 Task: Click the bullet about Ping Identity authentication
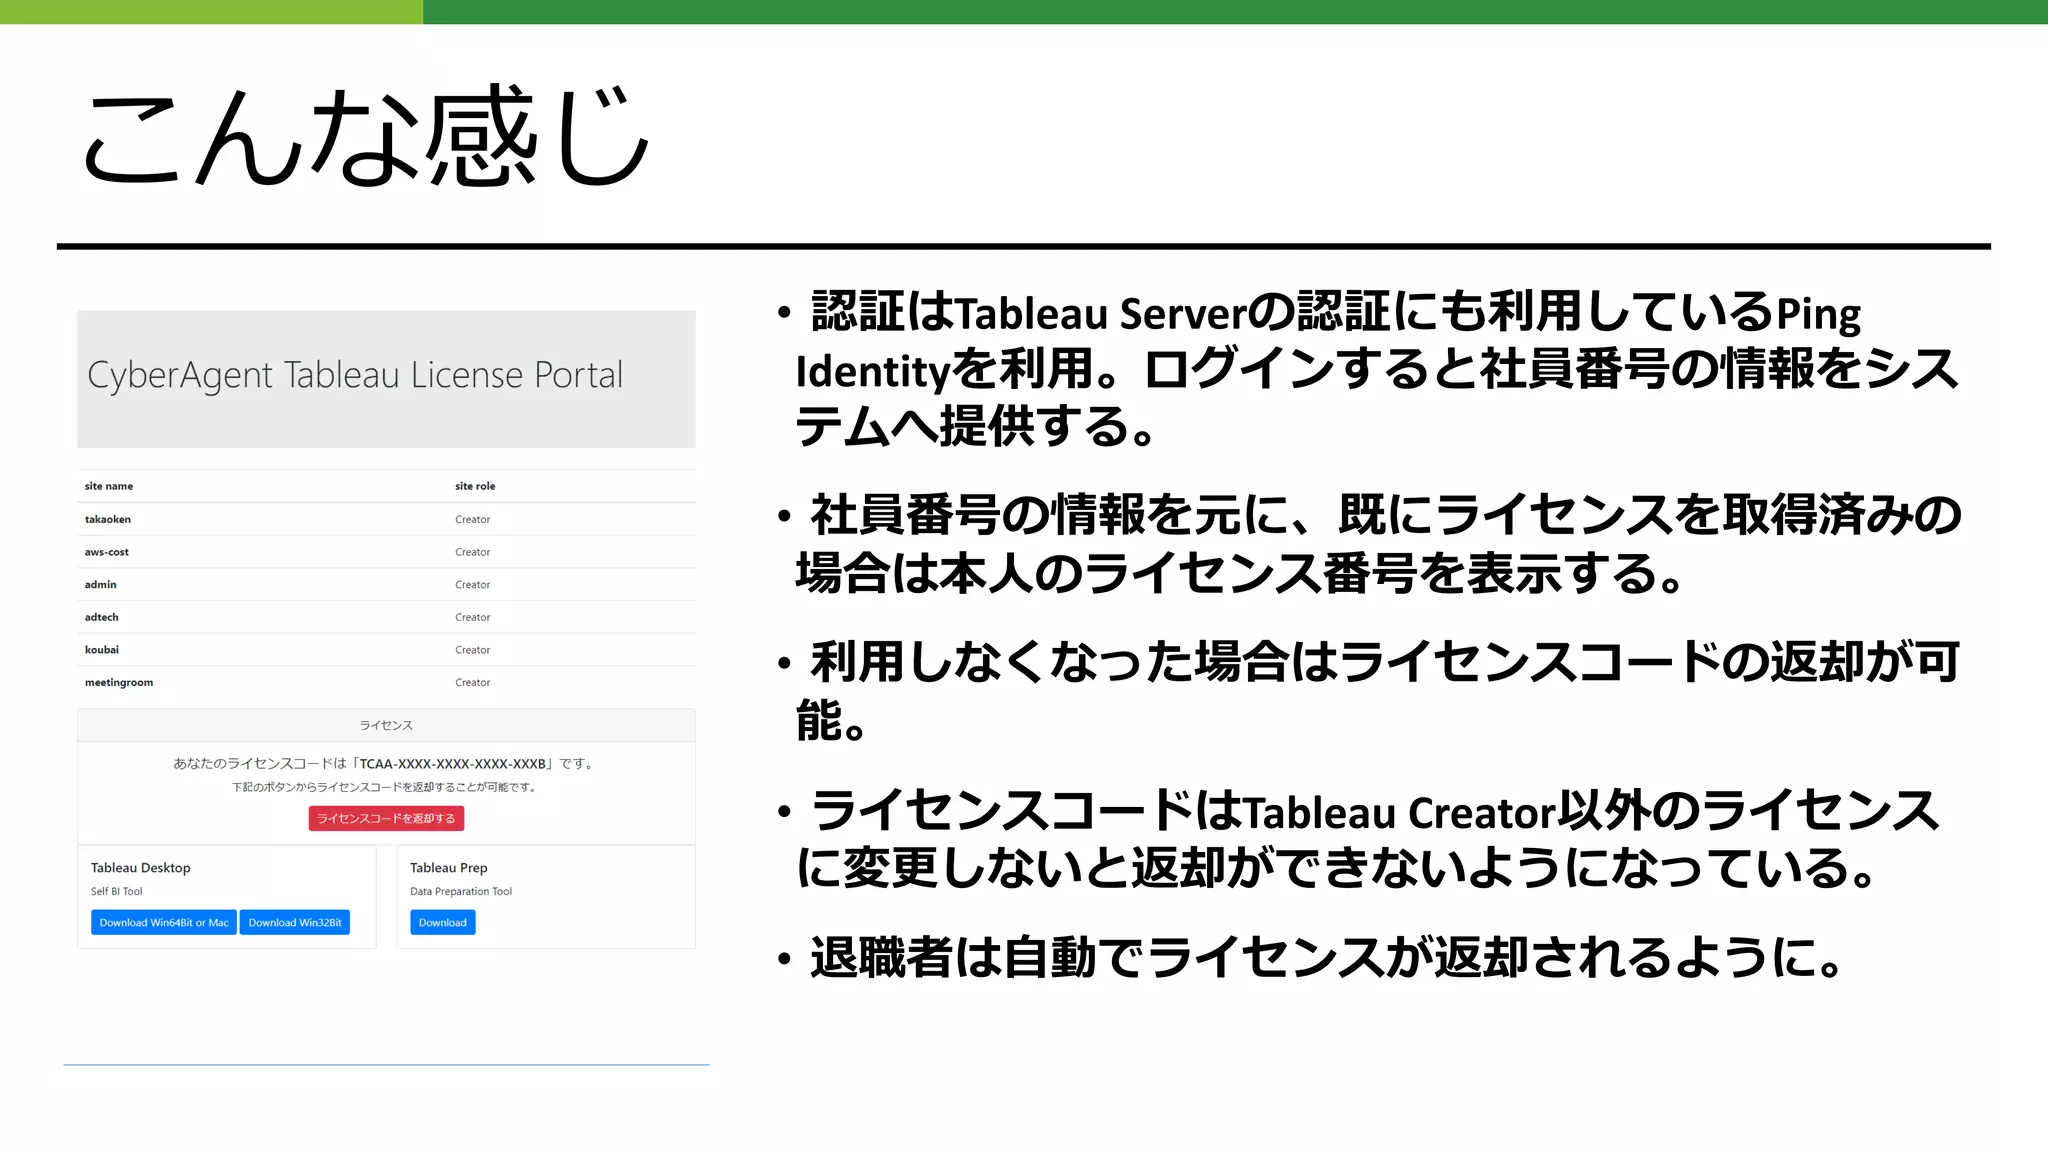coord(1368,369)
